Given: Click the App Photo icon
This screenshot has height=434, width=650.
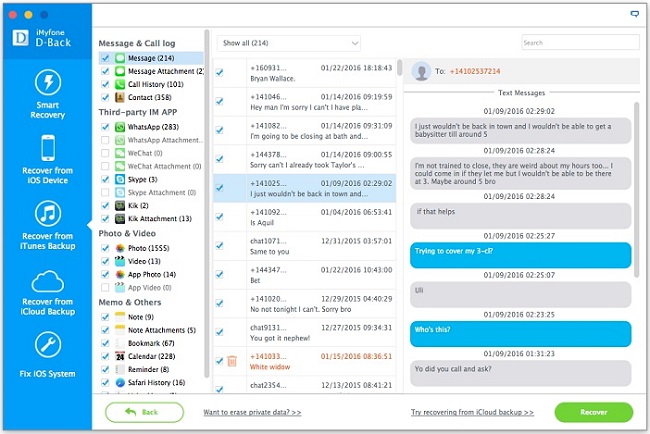Looking at the screenshot, I should (120, 274).
